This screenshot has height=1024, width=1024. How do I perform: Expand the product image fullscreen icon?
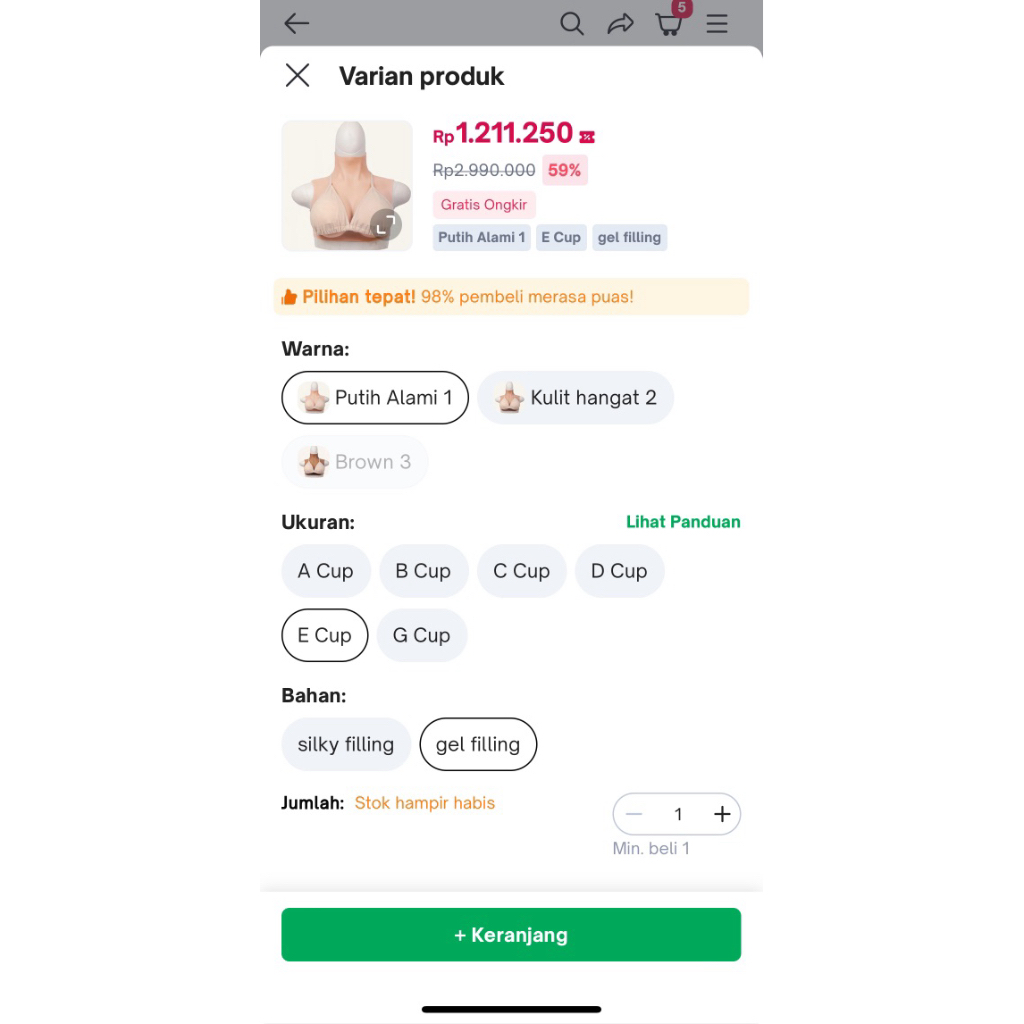(386, 225)
